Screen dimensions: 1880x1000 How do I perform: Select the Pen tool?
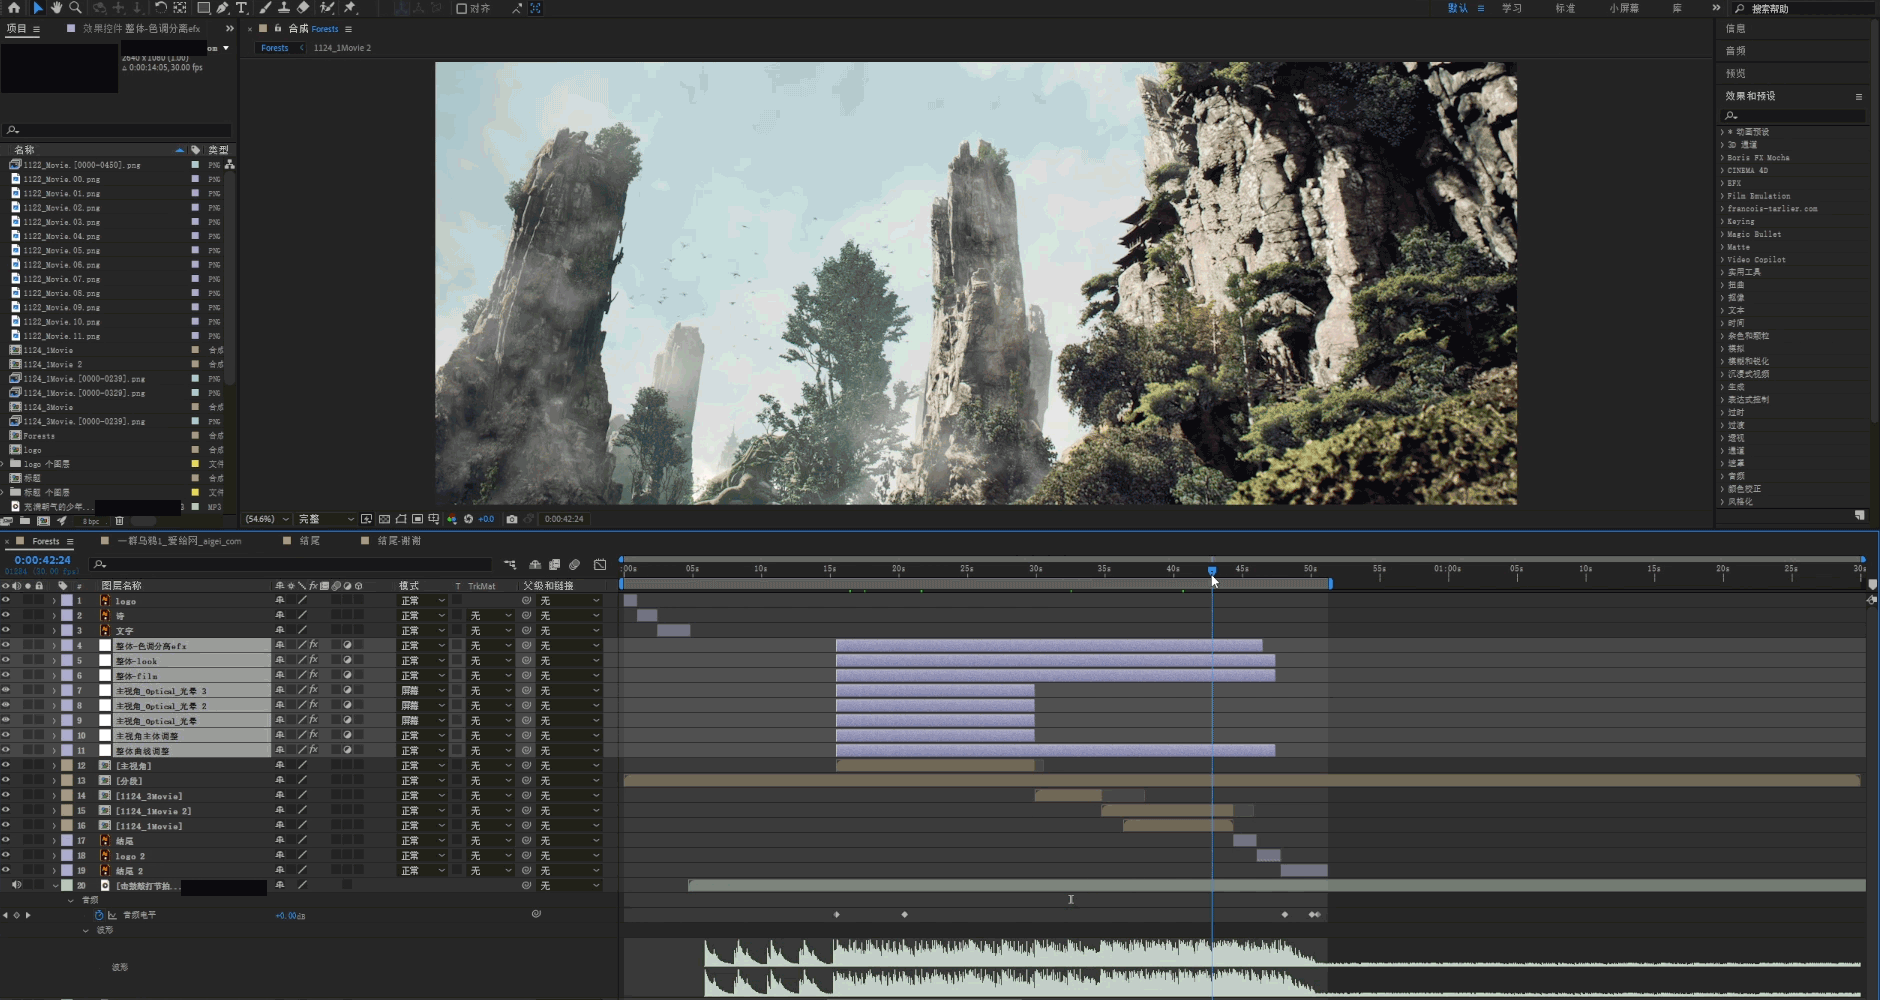click(x=222, y=8)
